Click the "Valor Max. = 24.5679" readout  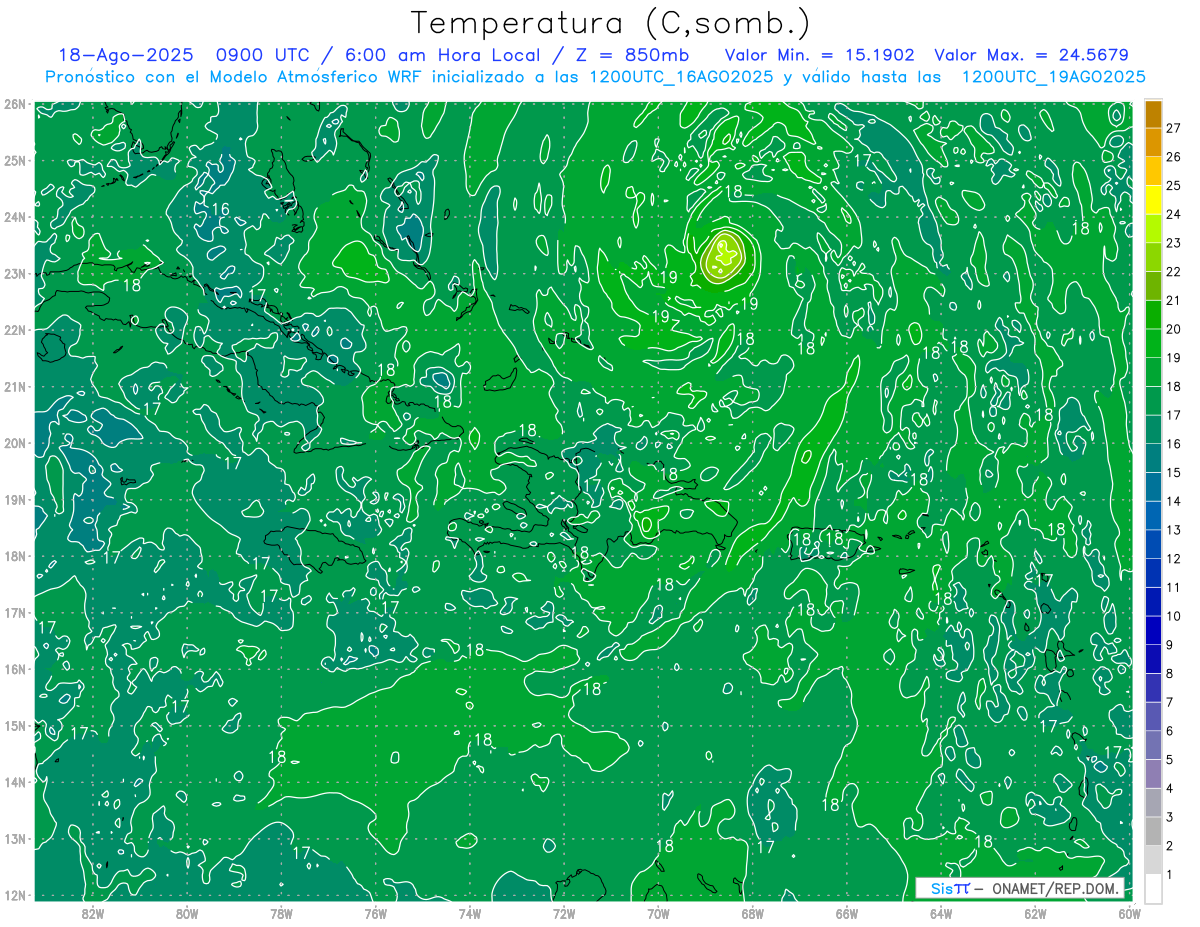1030,55
